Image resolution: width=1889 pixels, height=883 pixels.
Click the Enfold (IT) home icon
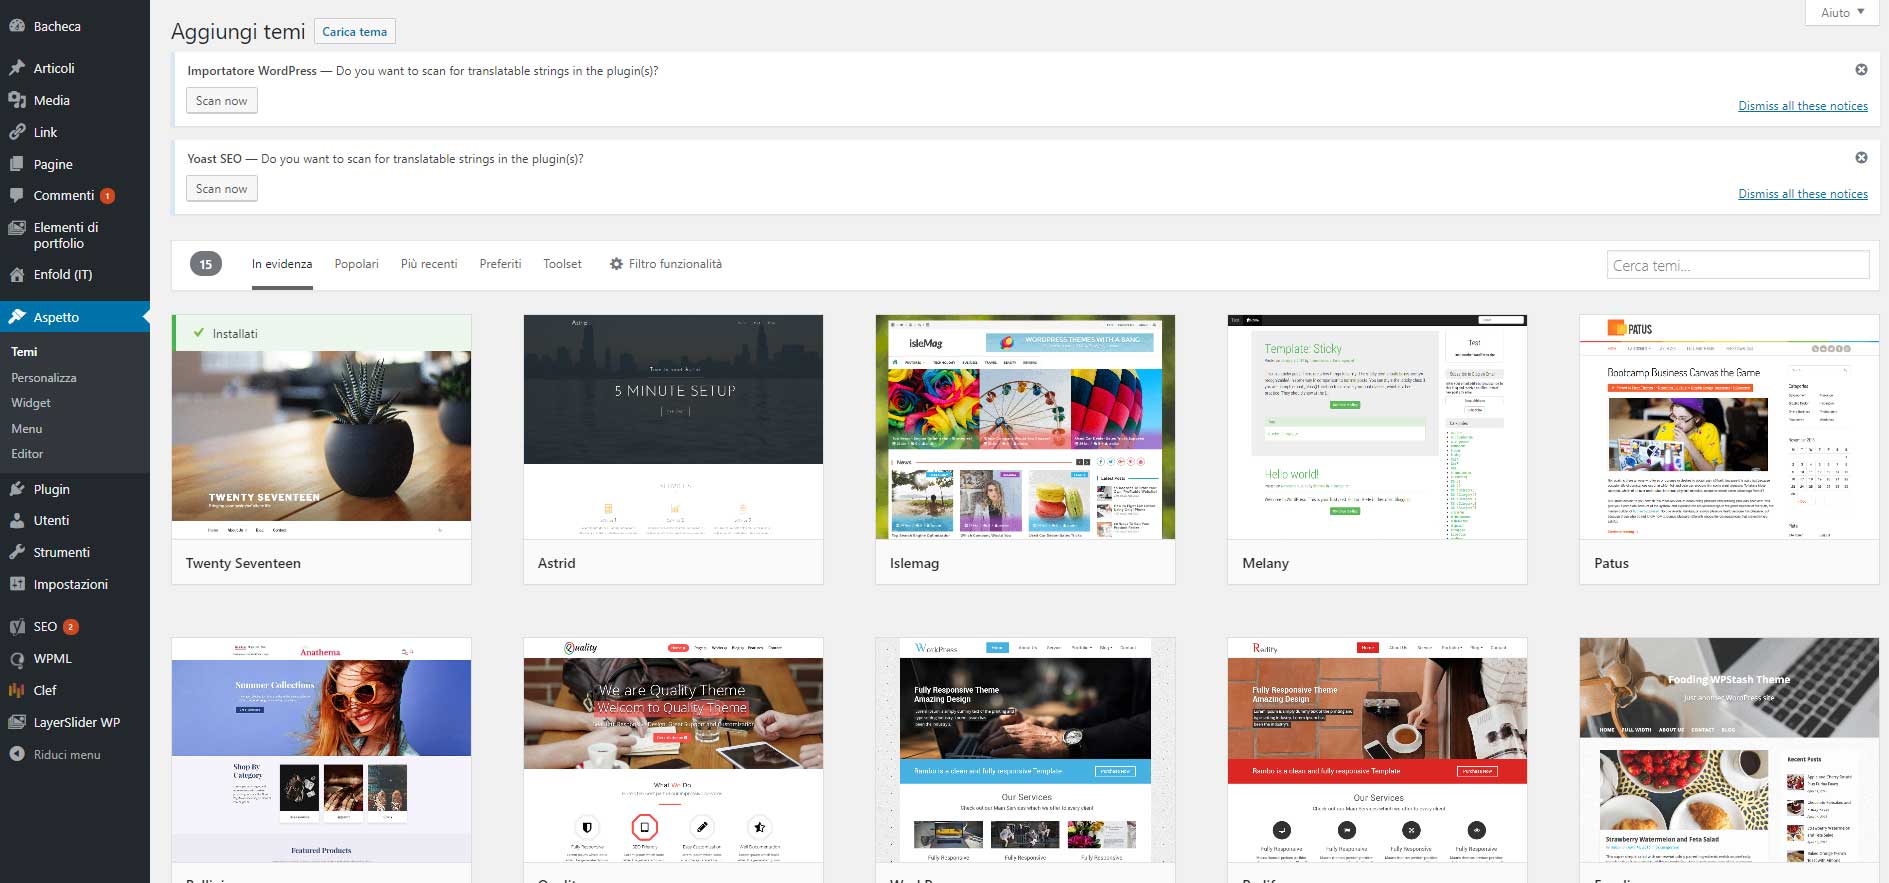coord(17,274)
